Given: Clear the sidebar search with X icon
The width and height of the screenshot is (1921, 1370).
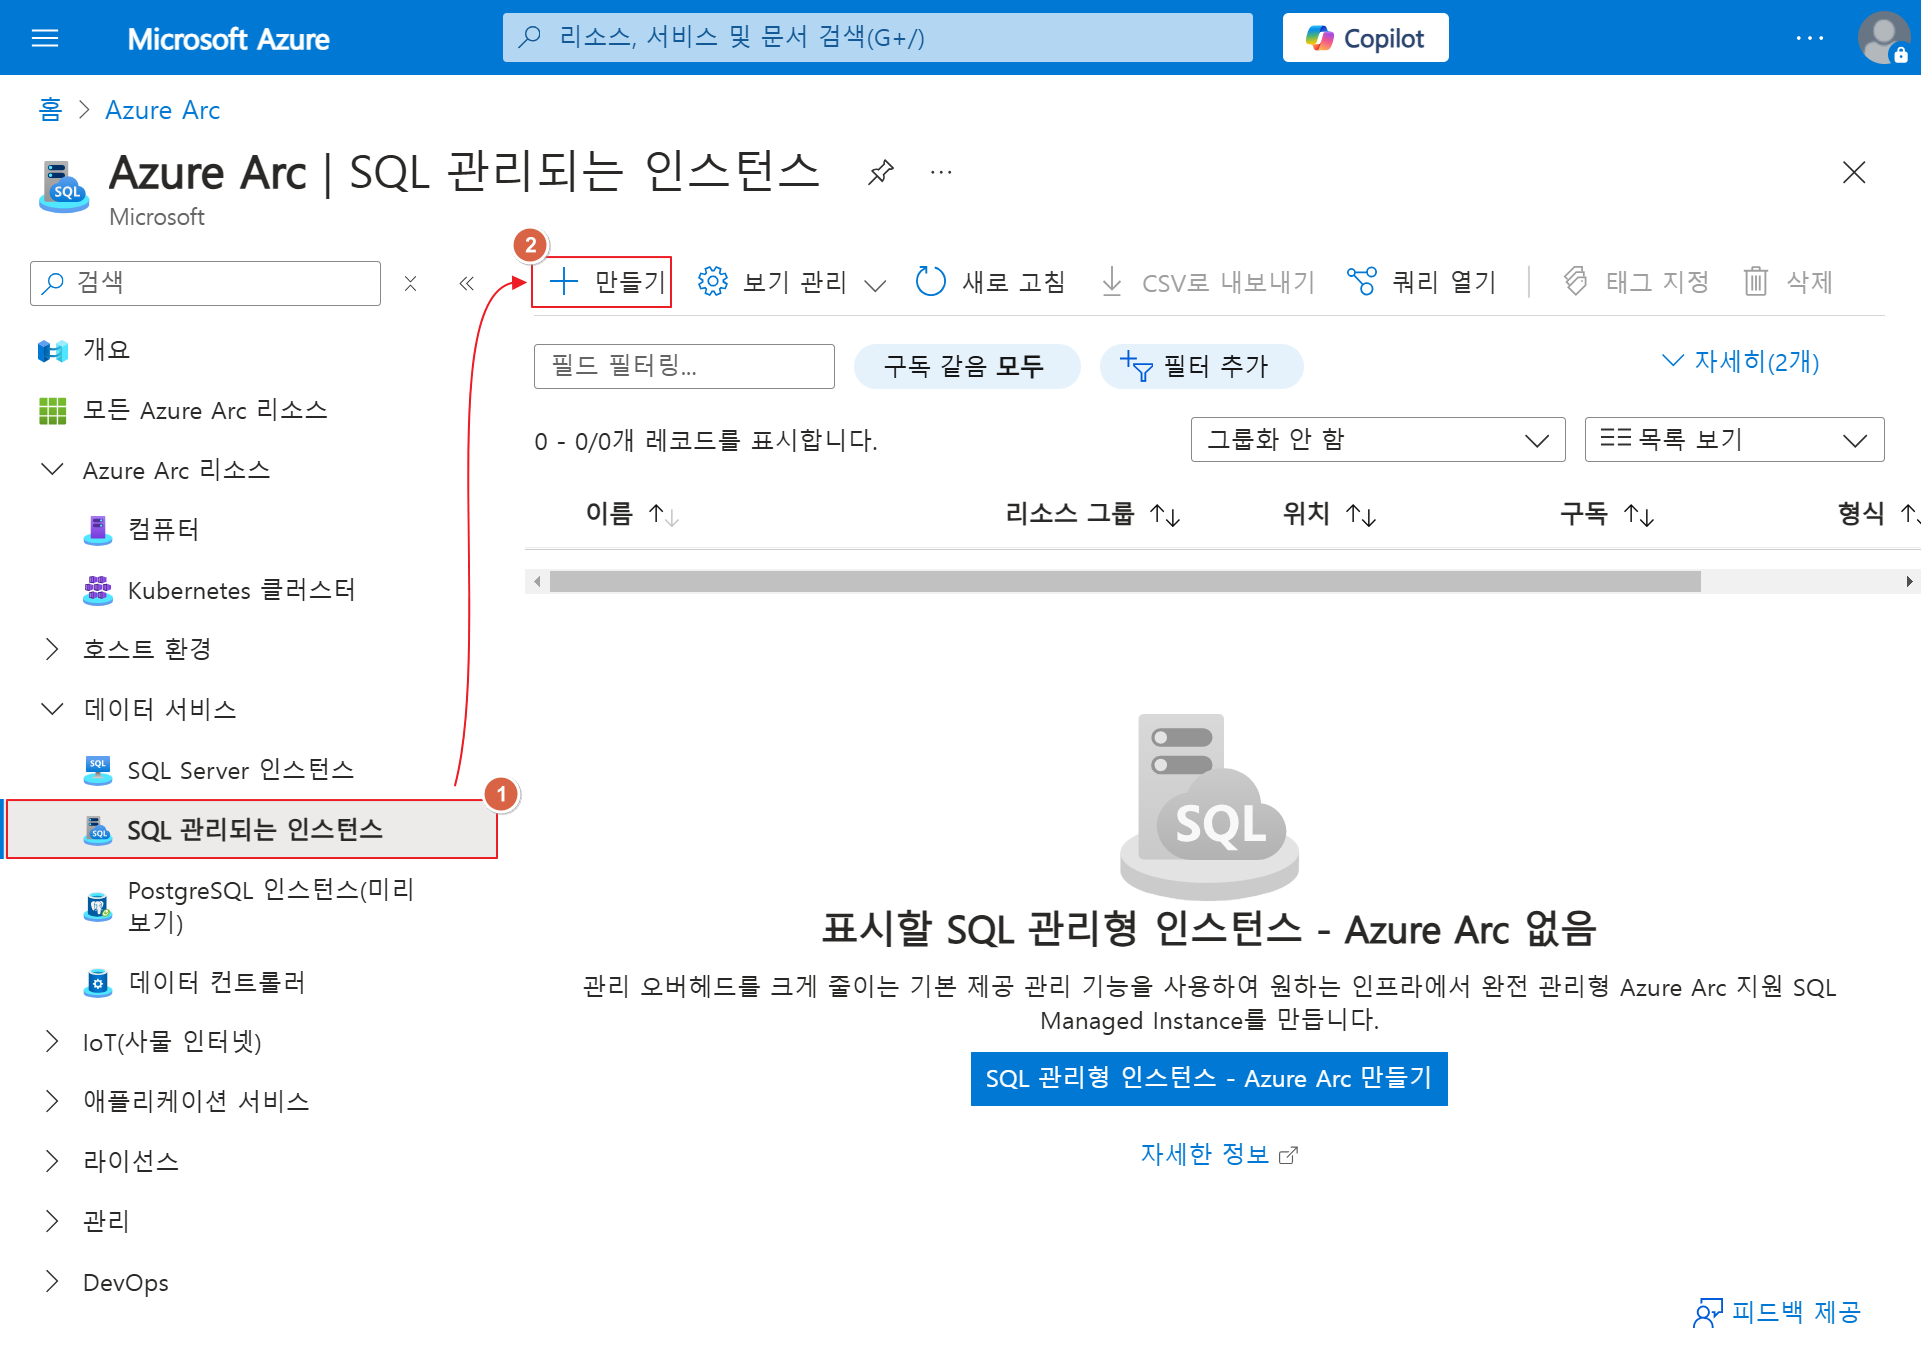Looking at the screenshot, I should click(x=410, y=283).
